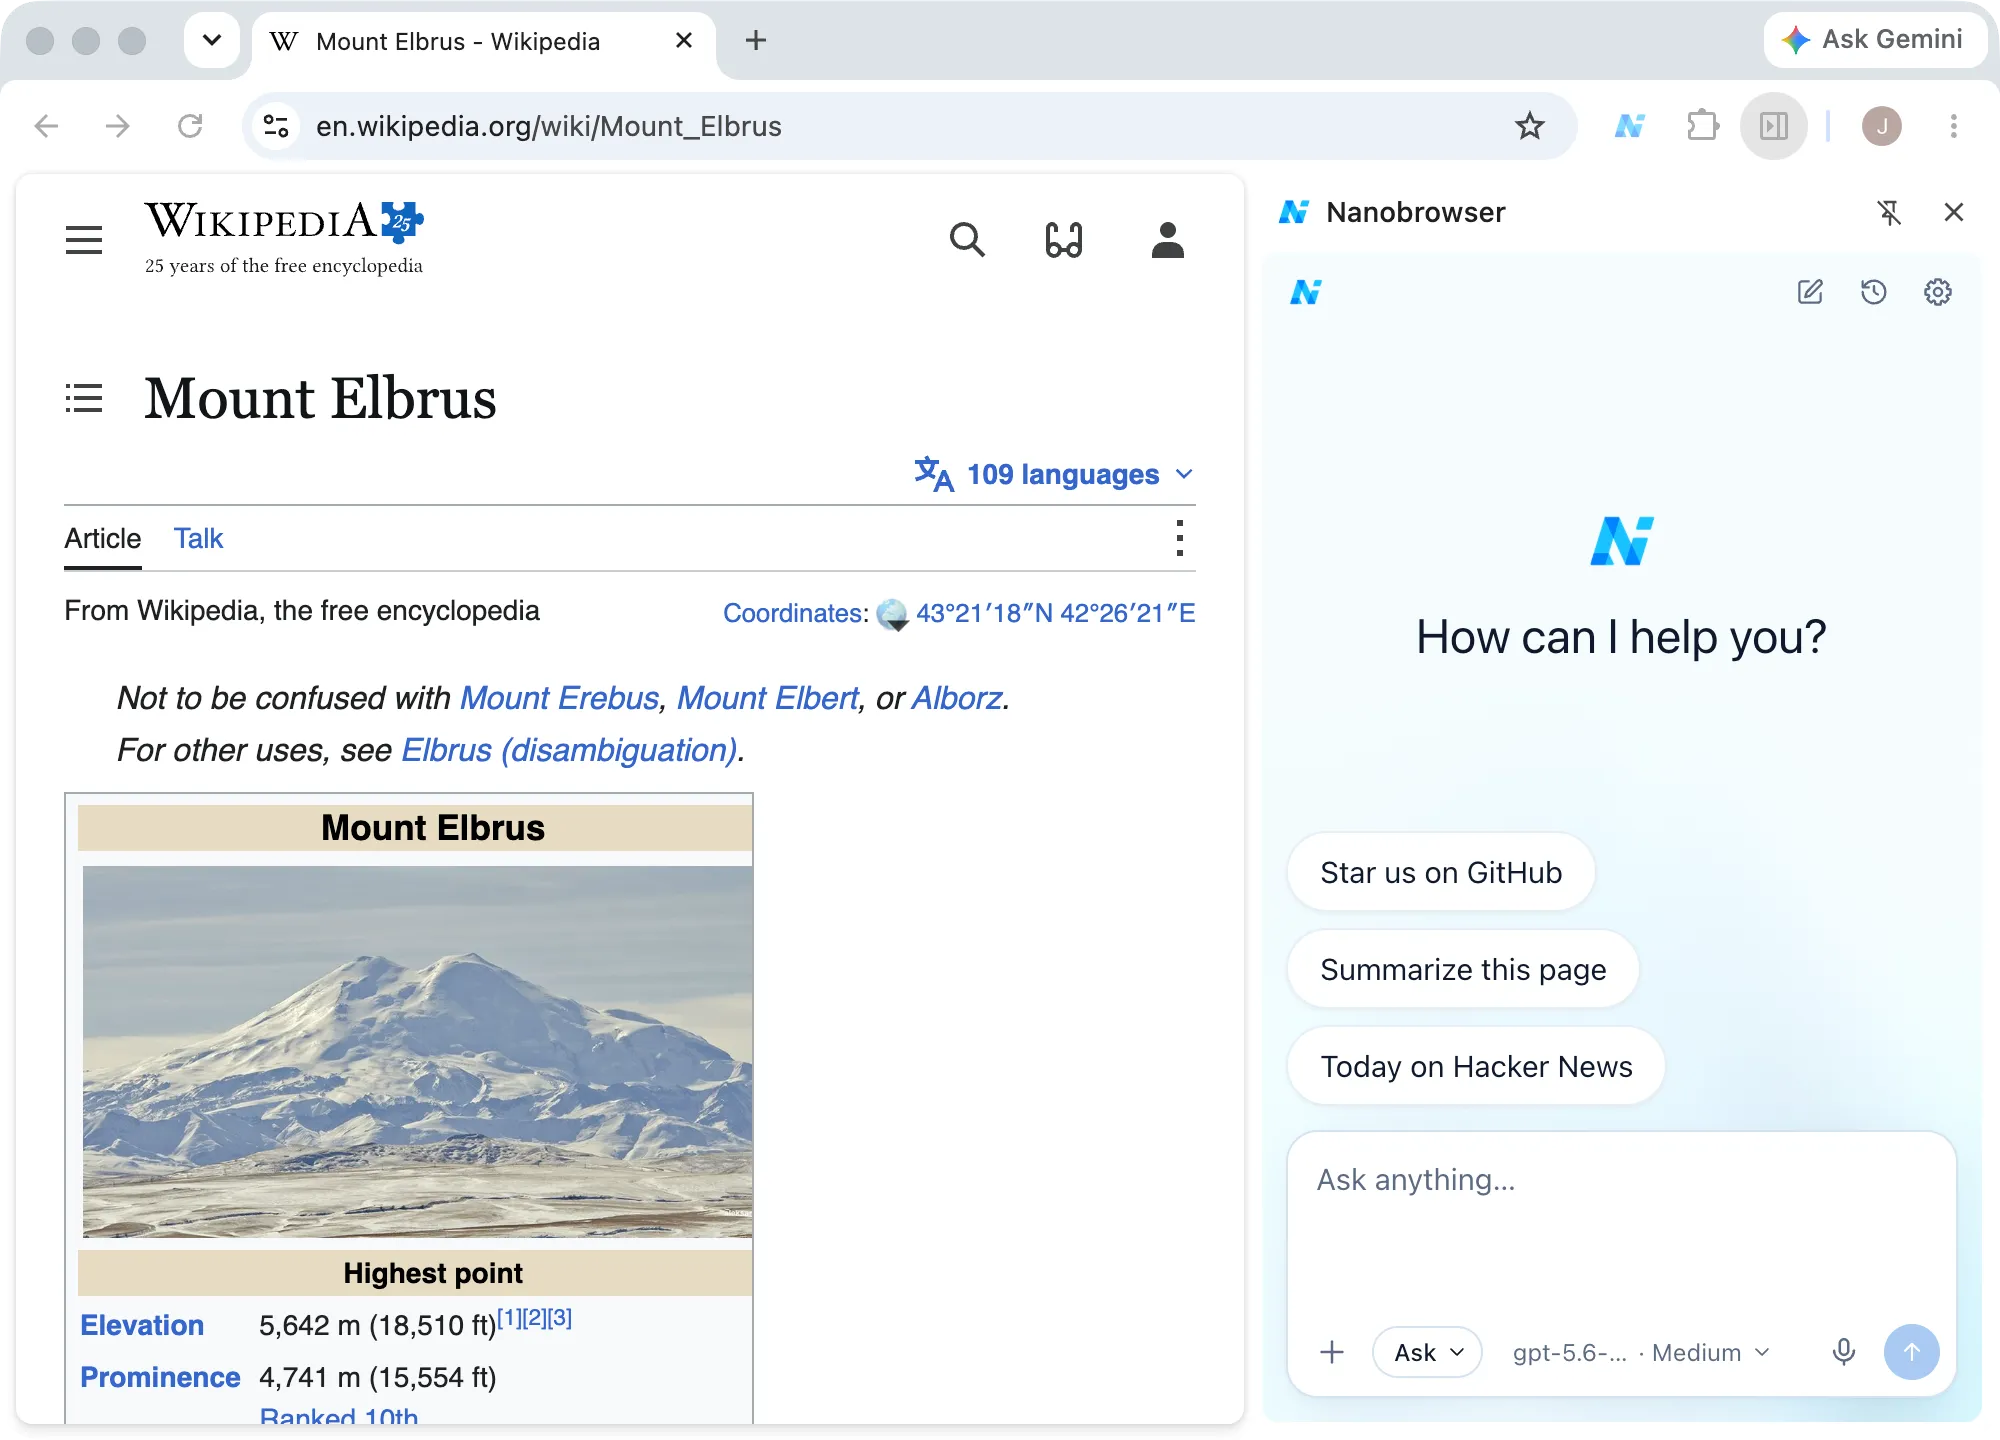
Task: Click the Today on Hacker News suggestion
Action: 1476,1066
